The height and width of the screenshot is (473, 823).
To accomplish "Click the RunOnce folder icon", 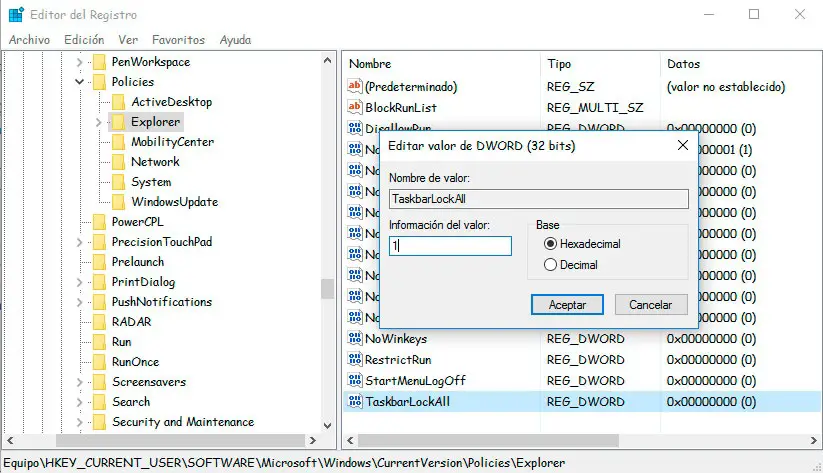I will pyautogui.click(x=99, y=362).
